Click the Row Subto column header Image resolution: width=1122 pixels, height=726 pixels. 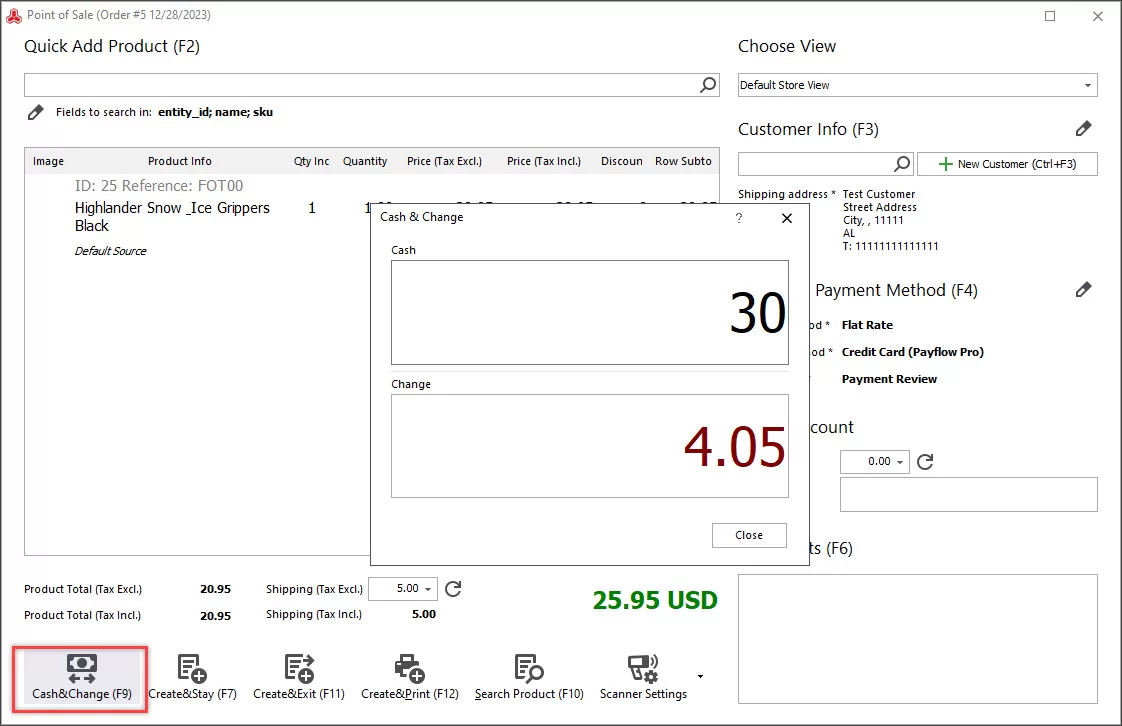pyautogui.click(x=683, y=162)
